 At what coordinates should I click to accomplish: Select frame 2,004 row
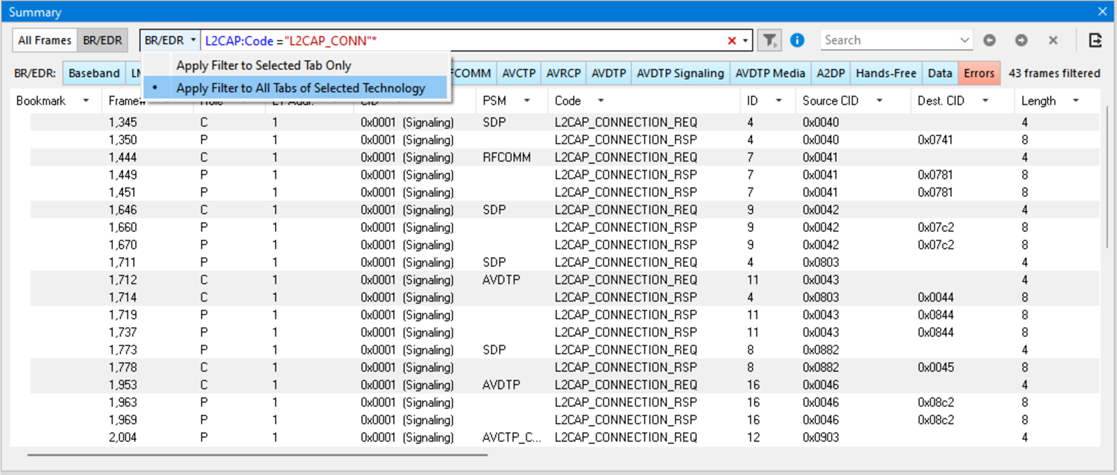click(x=563, y=437)
